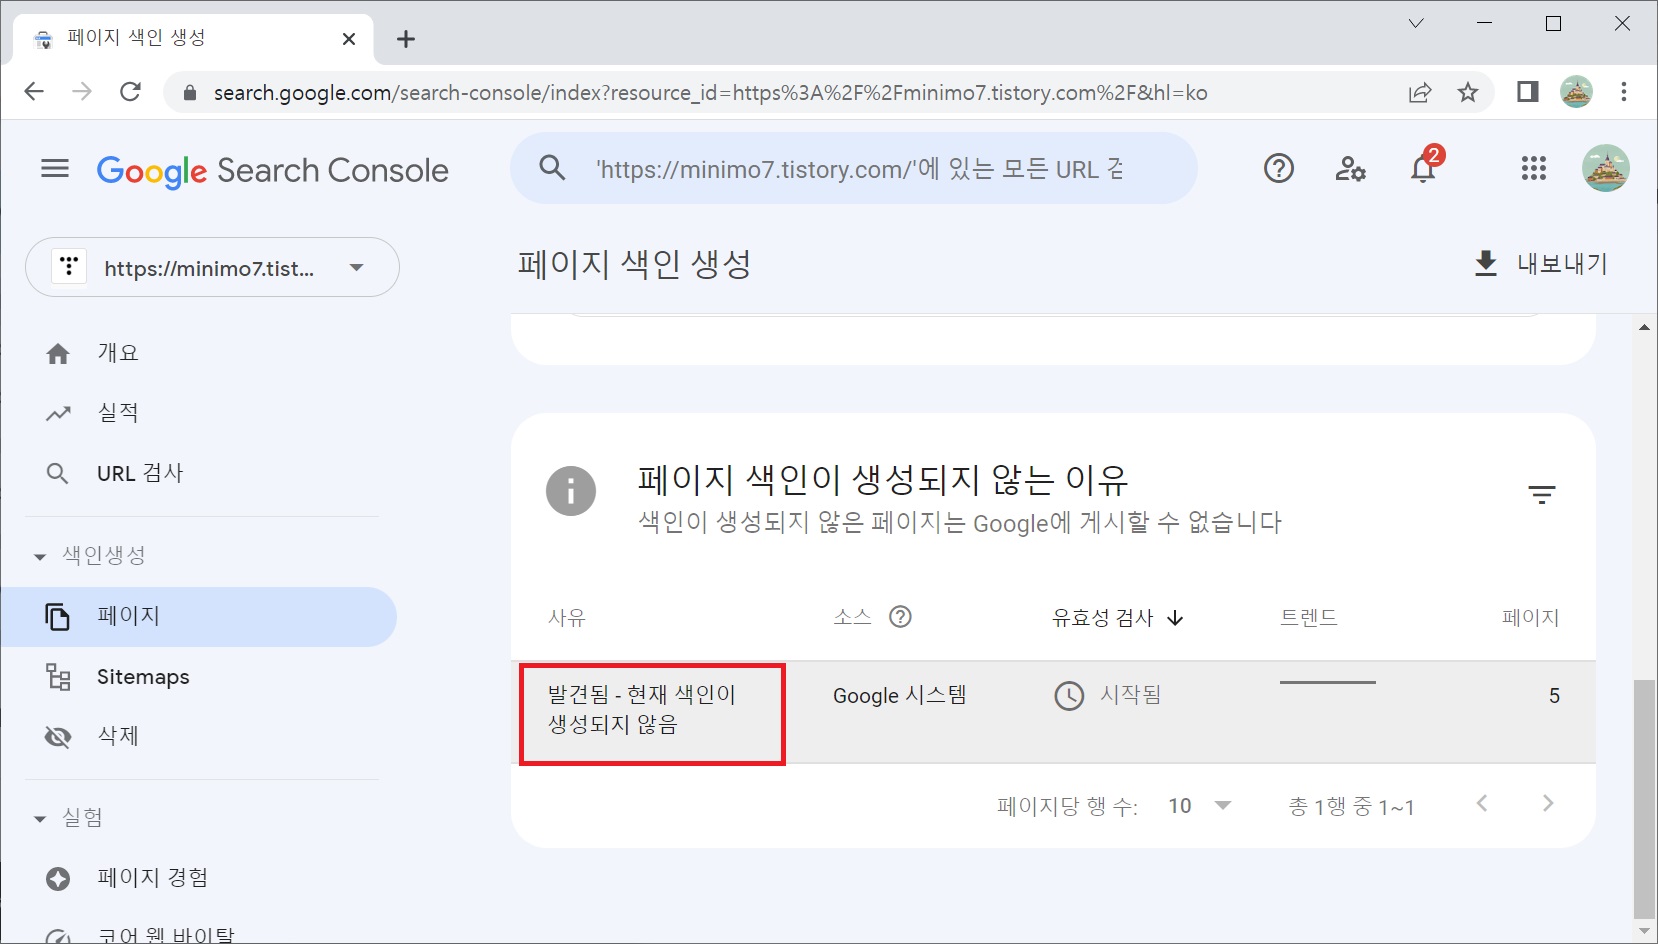Click the Google 시스템 source cell
The image size is (1658, 944).
[x=900, y=695]
